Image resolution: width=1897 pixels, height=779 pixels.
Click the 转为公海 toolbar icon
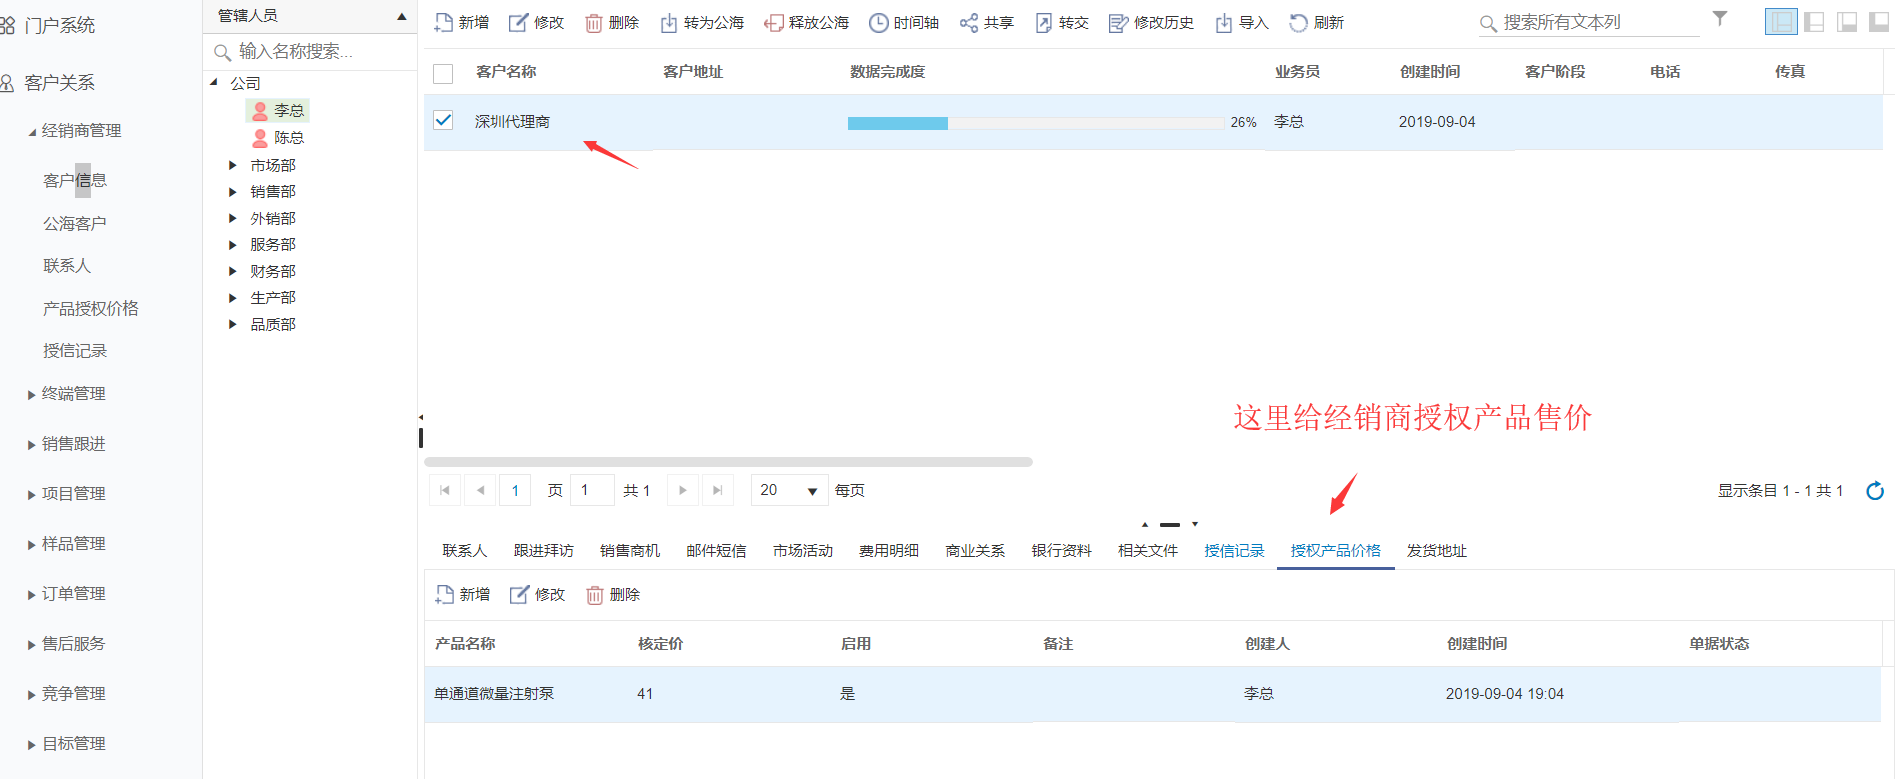tap(668, 23)
